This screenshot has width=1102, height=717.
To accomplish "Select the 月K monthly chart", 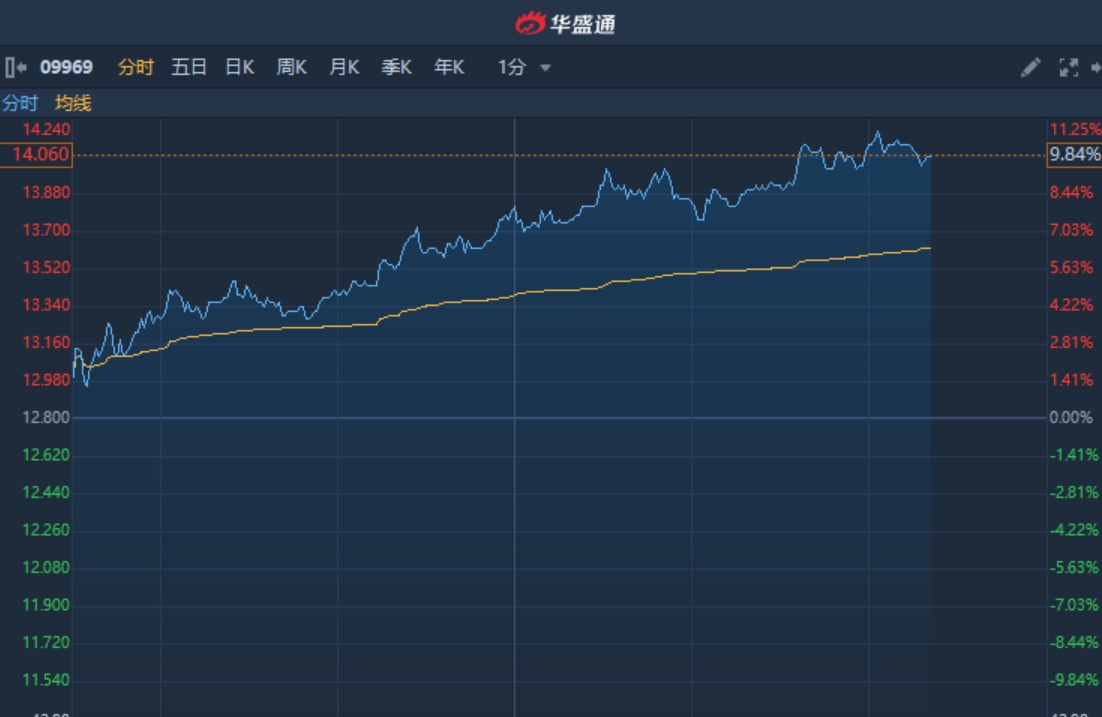I will pyautogui.click(x=345, y=68).
